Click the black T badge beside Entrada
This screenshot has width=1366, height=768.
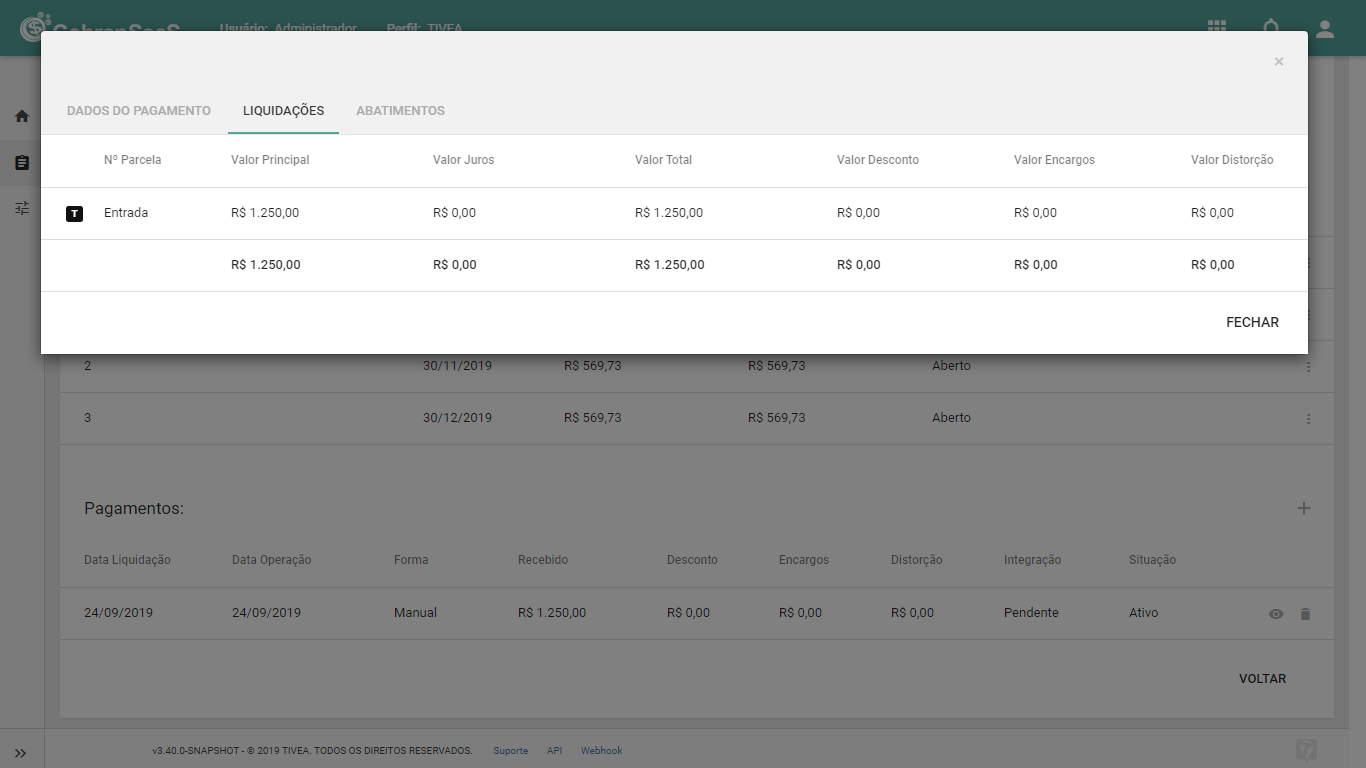point(74,213)
